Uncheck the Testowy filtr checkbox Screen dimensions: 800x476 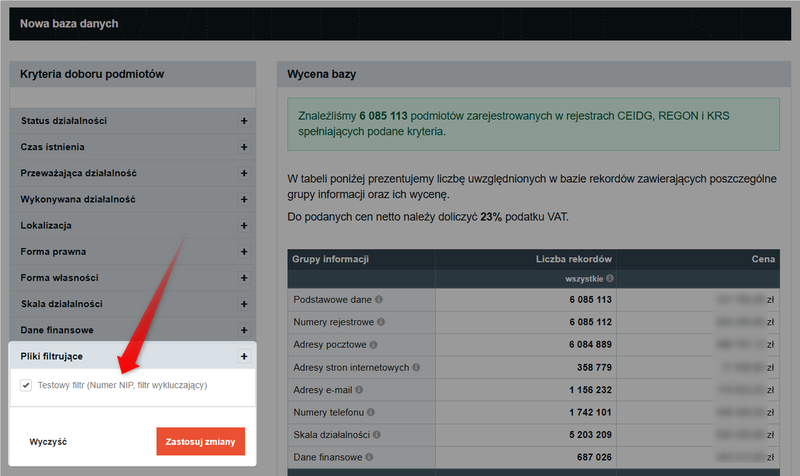pyautogui.click(x=26, y=385)
